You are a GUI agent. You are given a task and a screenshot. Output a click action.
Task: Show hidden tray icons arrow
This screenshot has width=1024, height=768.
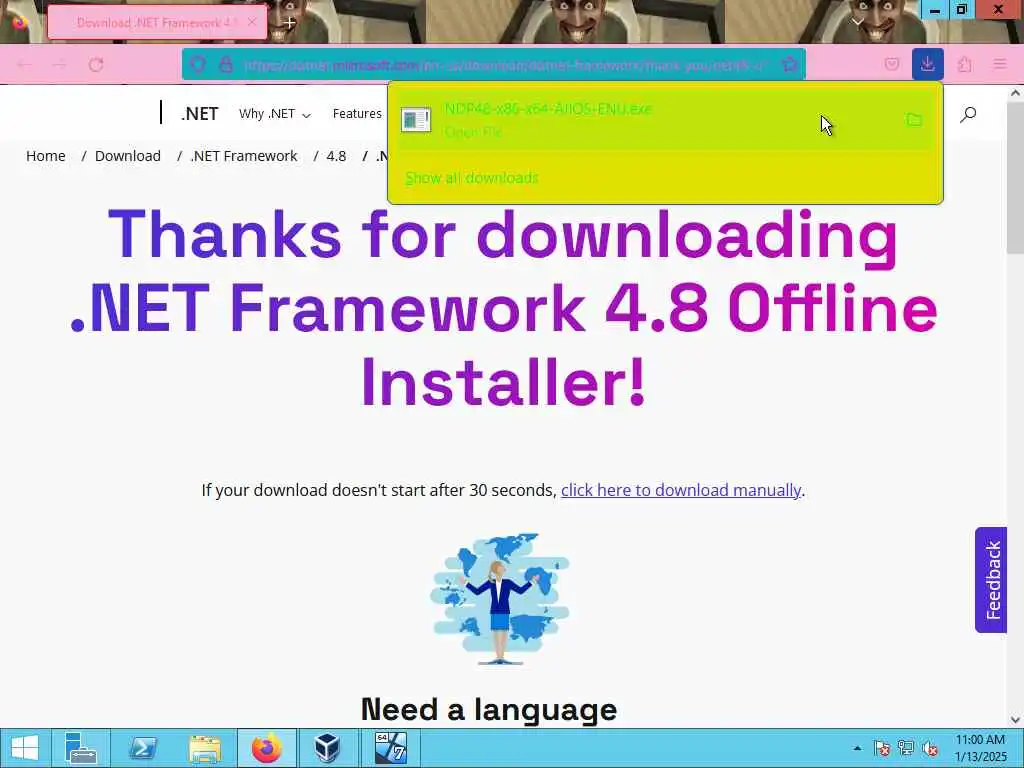(x=857, y=748)
